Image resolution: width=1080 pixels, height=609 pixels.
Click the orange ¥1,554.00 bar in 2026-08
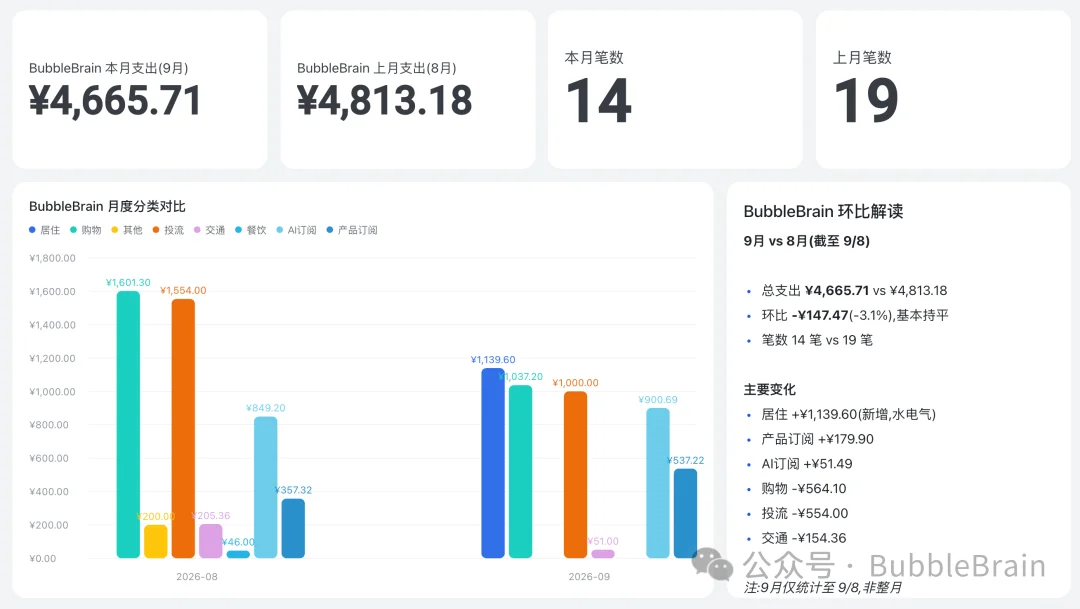(183, 429)
